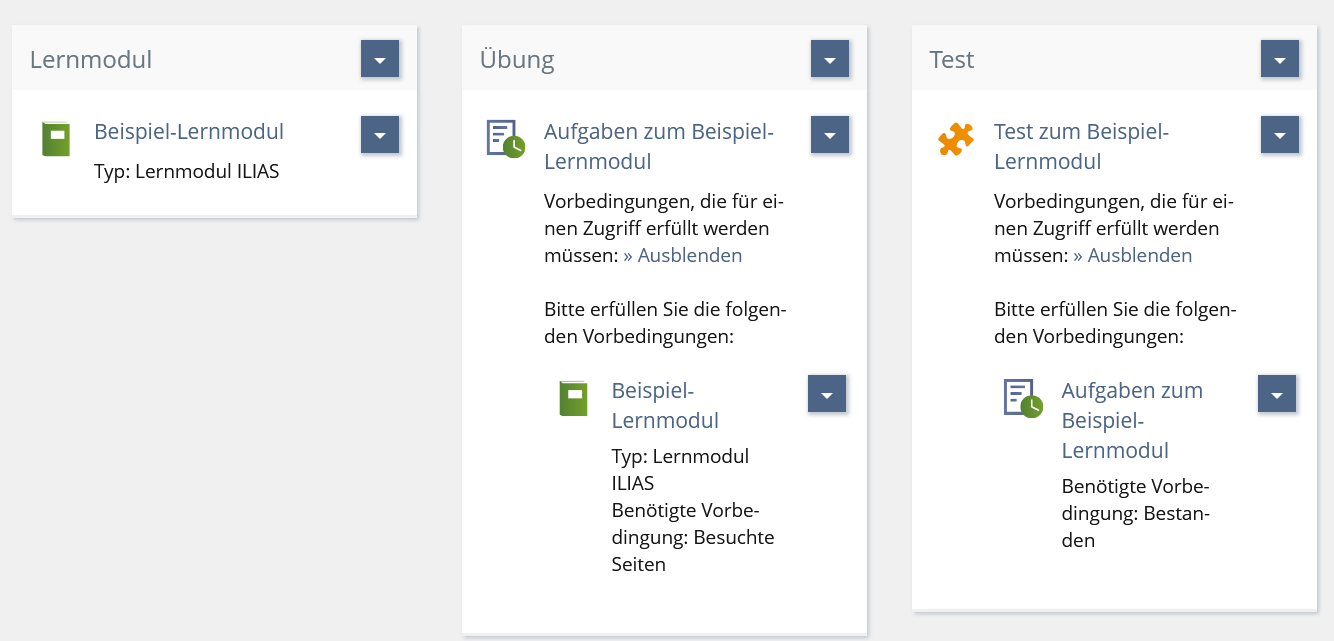Open the actions menu of Aufgaben zum Beispiel-Lernmodul in the Übung panel
The image size is (1334, 641).
pos(830,135)
